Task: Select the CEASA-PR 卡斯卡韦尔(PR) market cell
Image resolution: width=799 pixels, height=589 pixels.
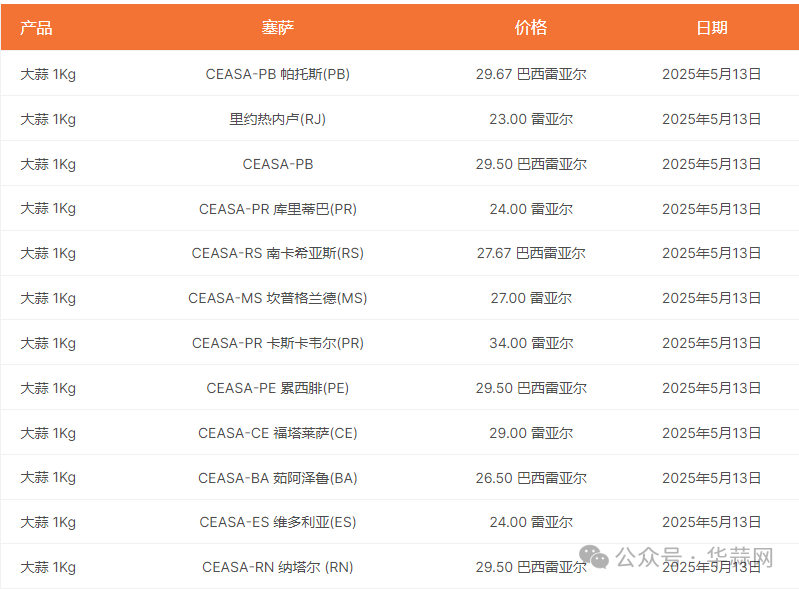Action: click(277, 343)
